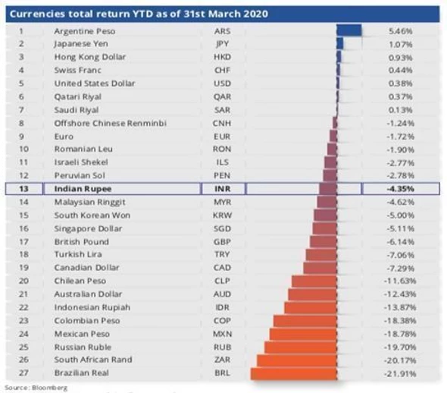Click the -21.91% return value
This screenshot has width=447, height=393.
tap(400, 374)
